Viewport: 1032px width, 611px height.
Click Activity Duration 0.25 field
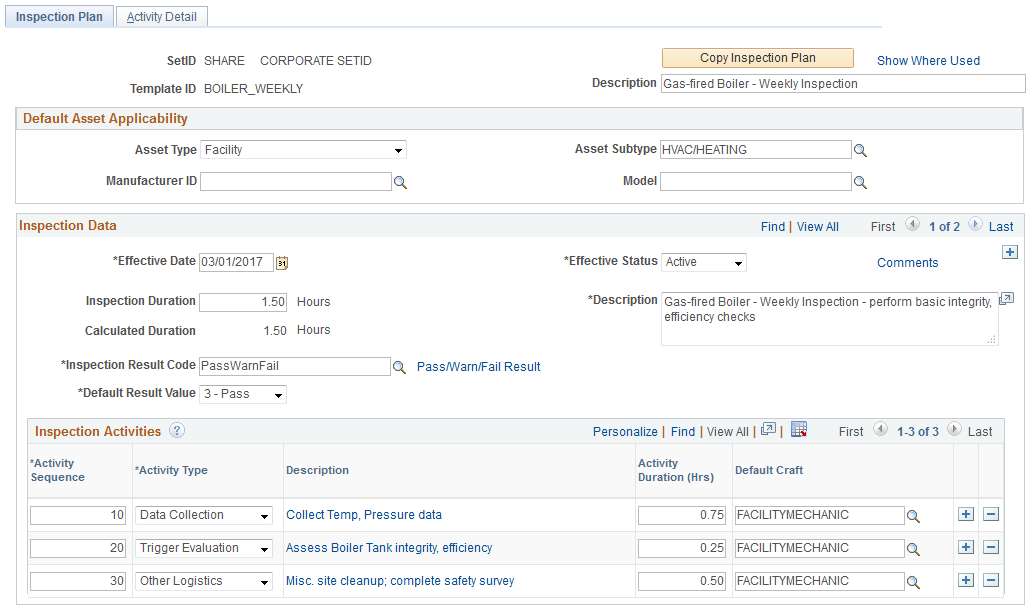point(682,548)
